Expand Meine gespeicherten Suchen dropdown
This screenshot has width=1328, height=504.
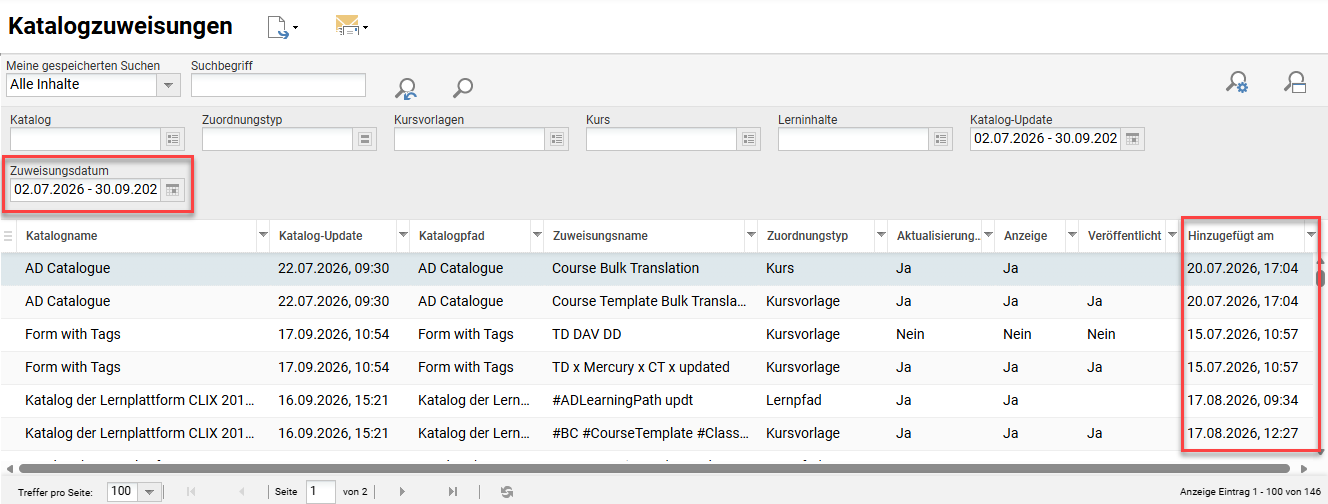(x=168, y=85)
